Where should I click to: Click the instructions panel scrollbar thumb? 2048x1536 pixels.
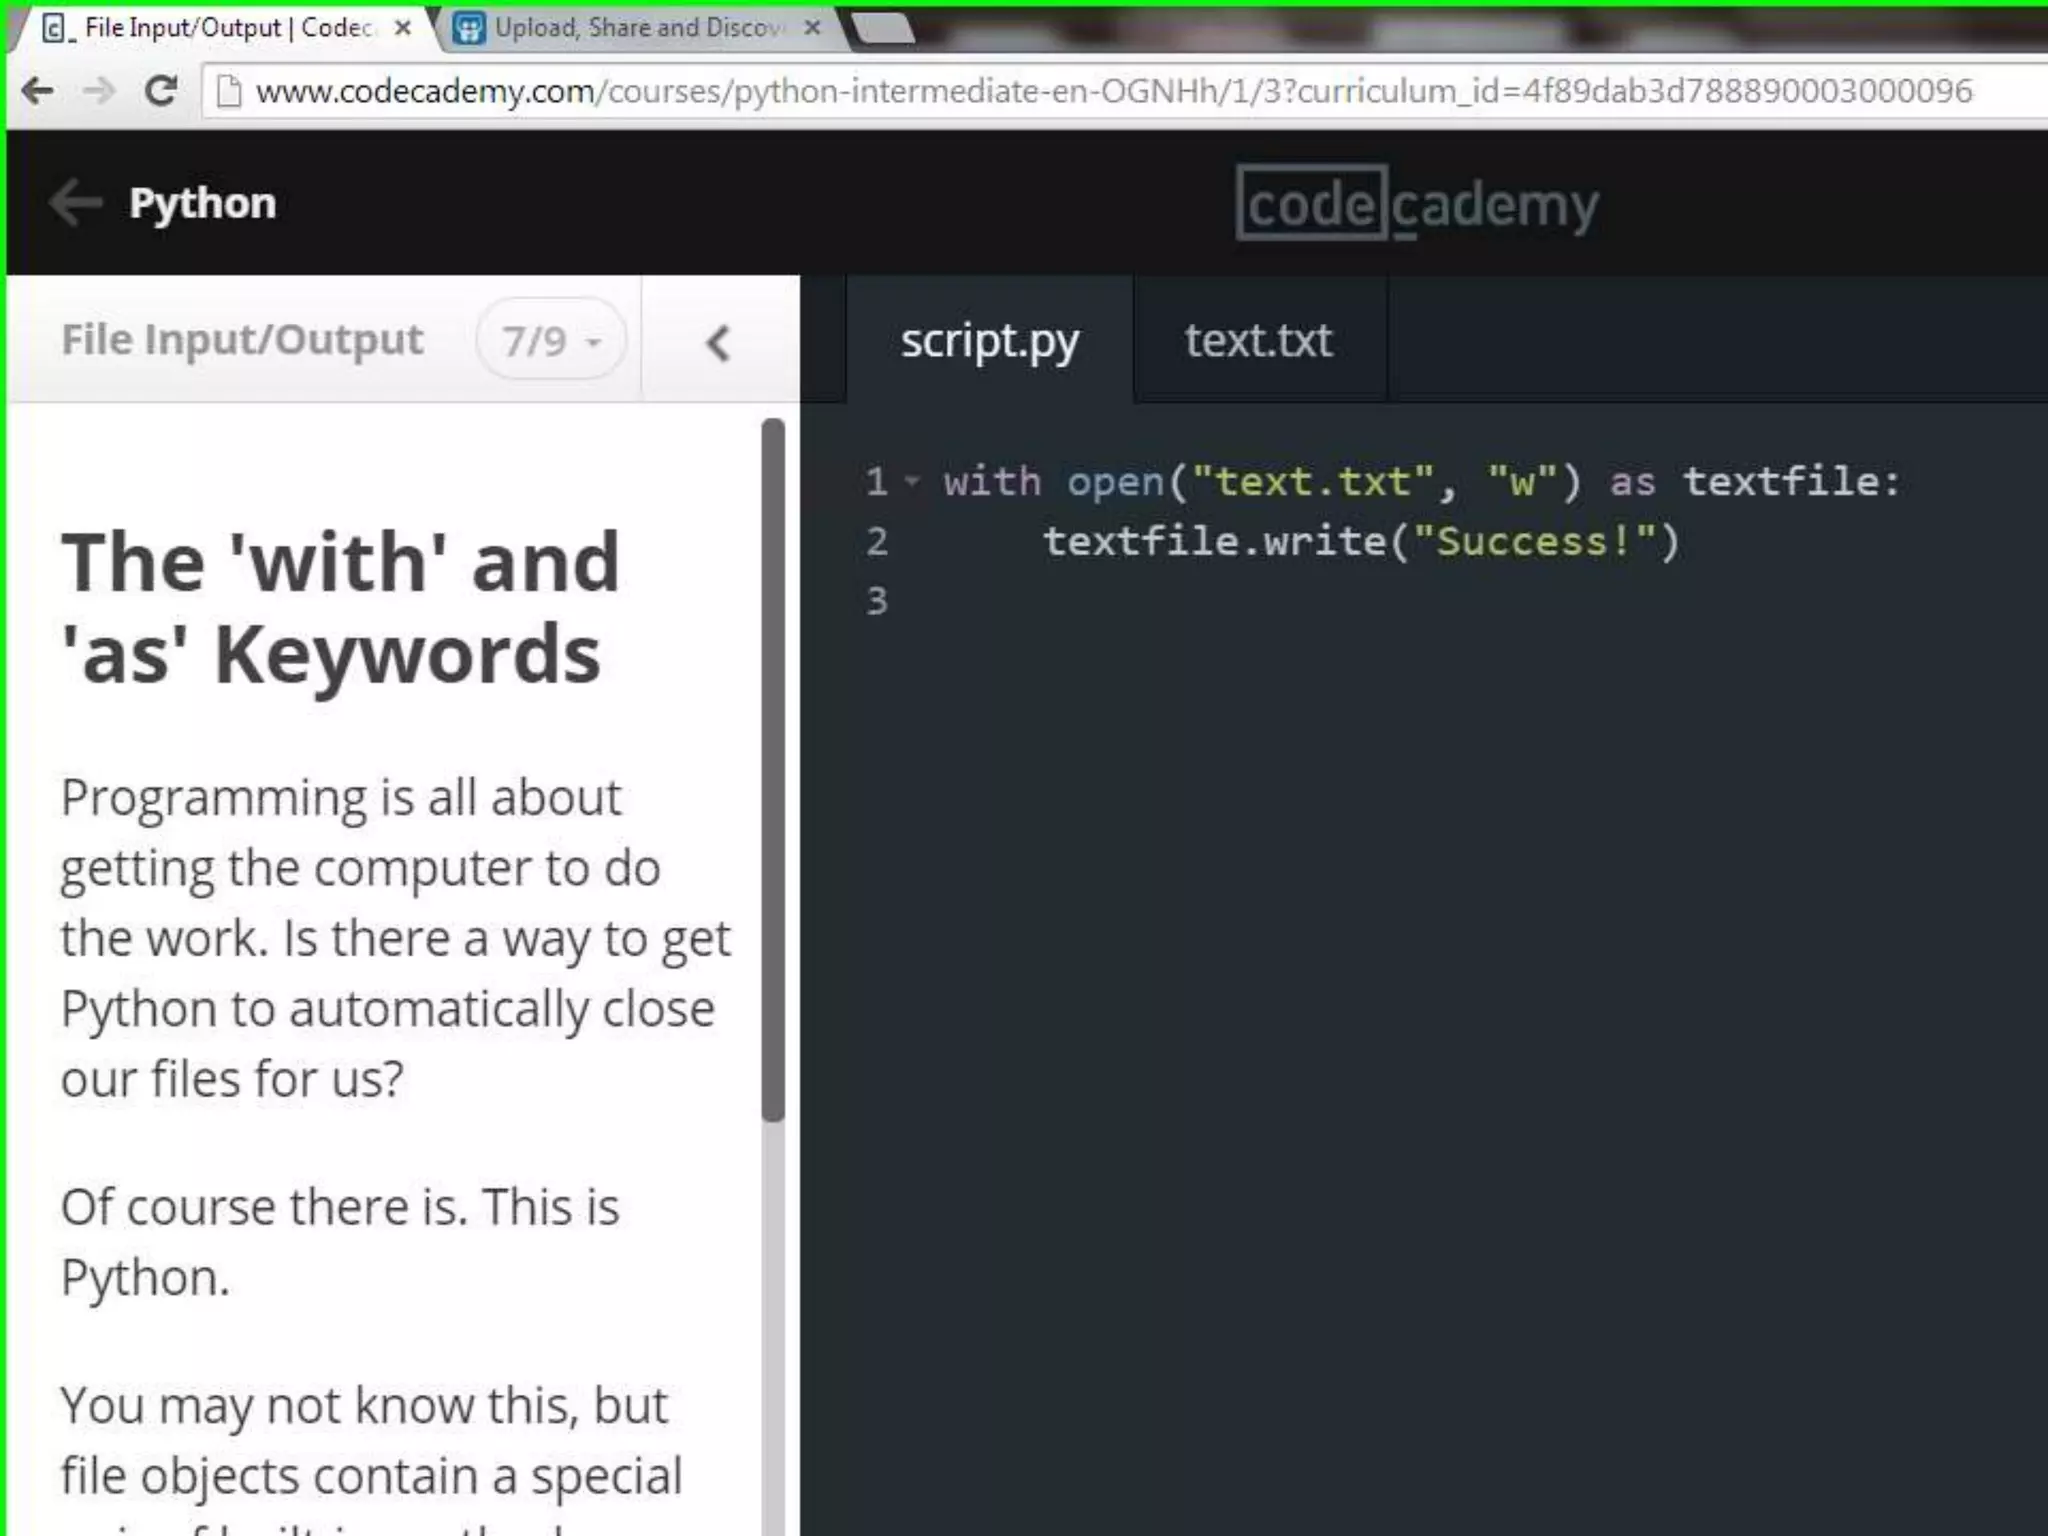coord(773,770)
